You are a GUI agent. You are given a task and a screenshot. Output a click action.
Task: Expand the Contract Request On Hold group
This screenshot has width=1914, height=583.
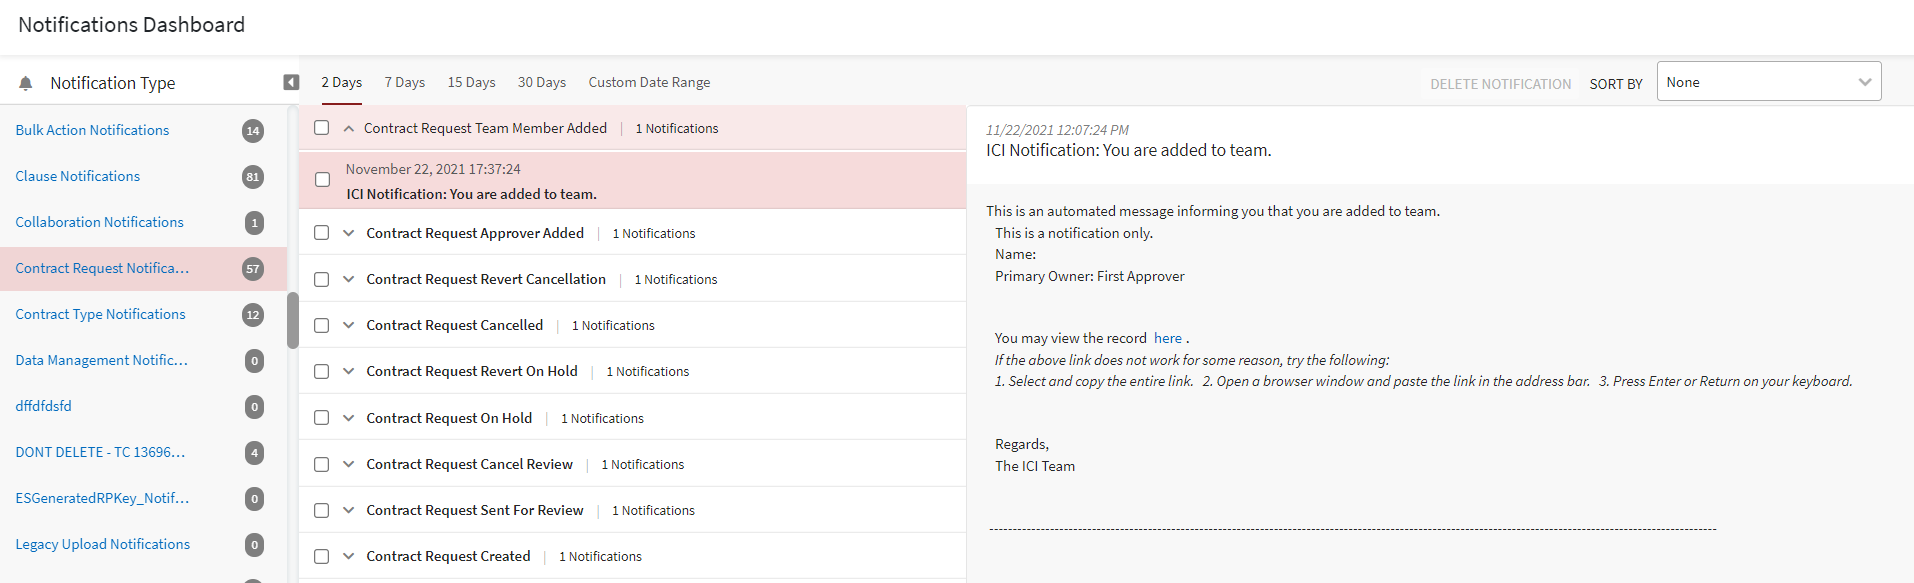pyautogui.click(x=349, y=418)
